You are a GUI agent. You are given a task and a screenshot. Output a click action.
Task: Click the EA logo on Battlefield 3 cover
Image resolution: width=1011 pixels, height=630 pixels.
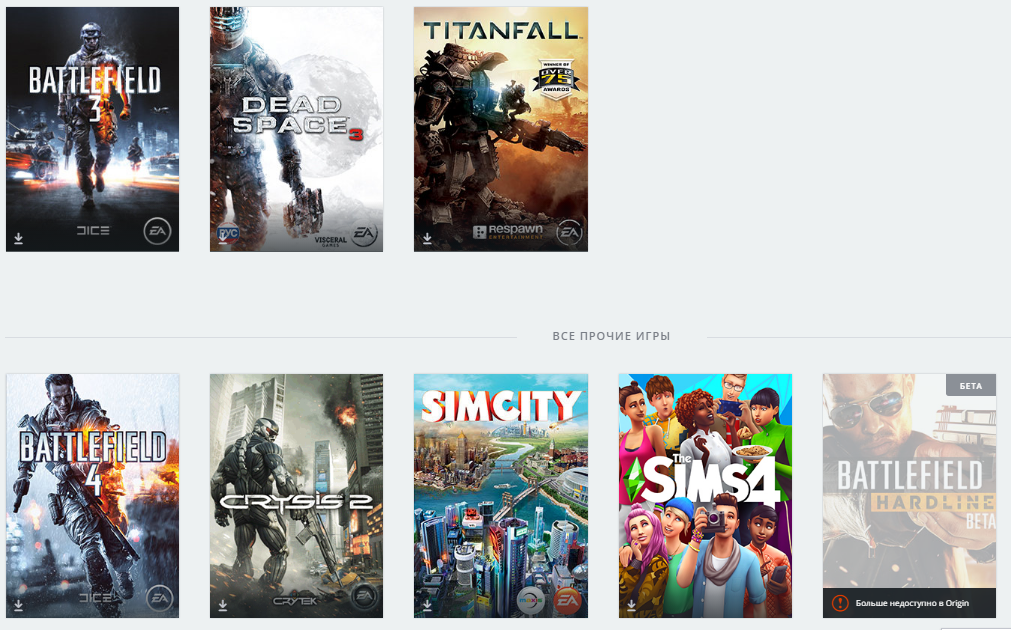pos(157,231)
